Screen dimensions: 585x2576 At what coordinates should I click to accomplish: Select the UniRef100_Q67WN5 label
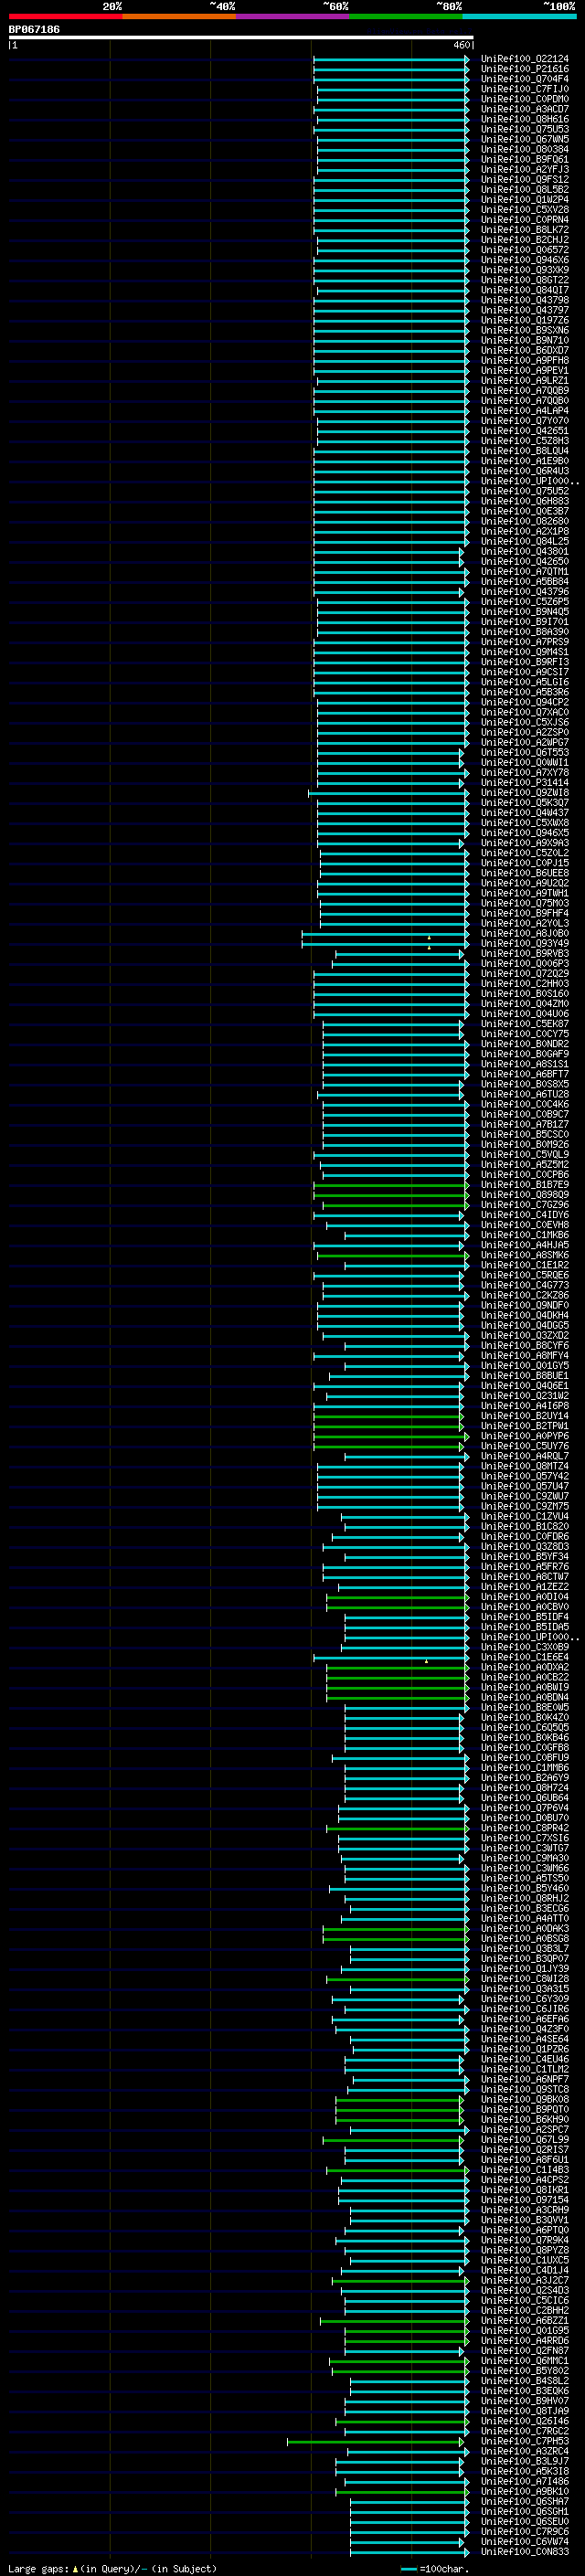tap(524, 139)
